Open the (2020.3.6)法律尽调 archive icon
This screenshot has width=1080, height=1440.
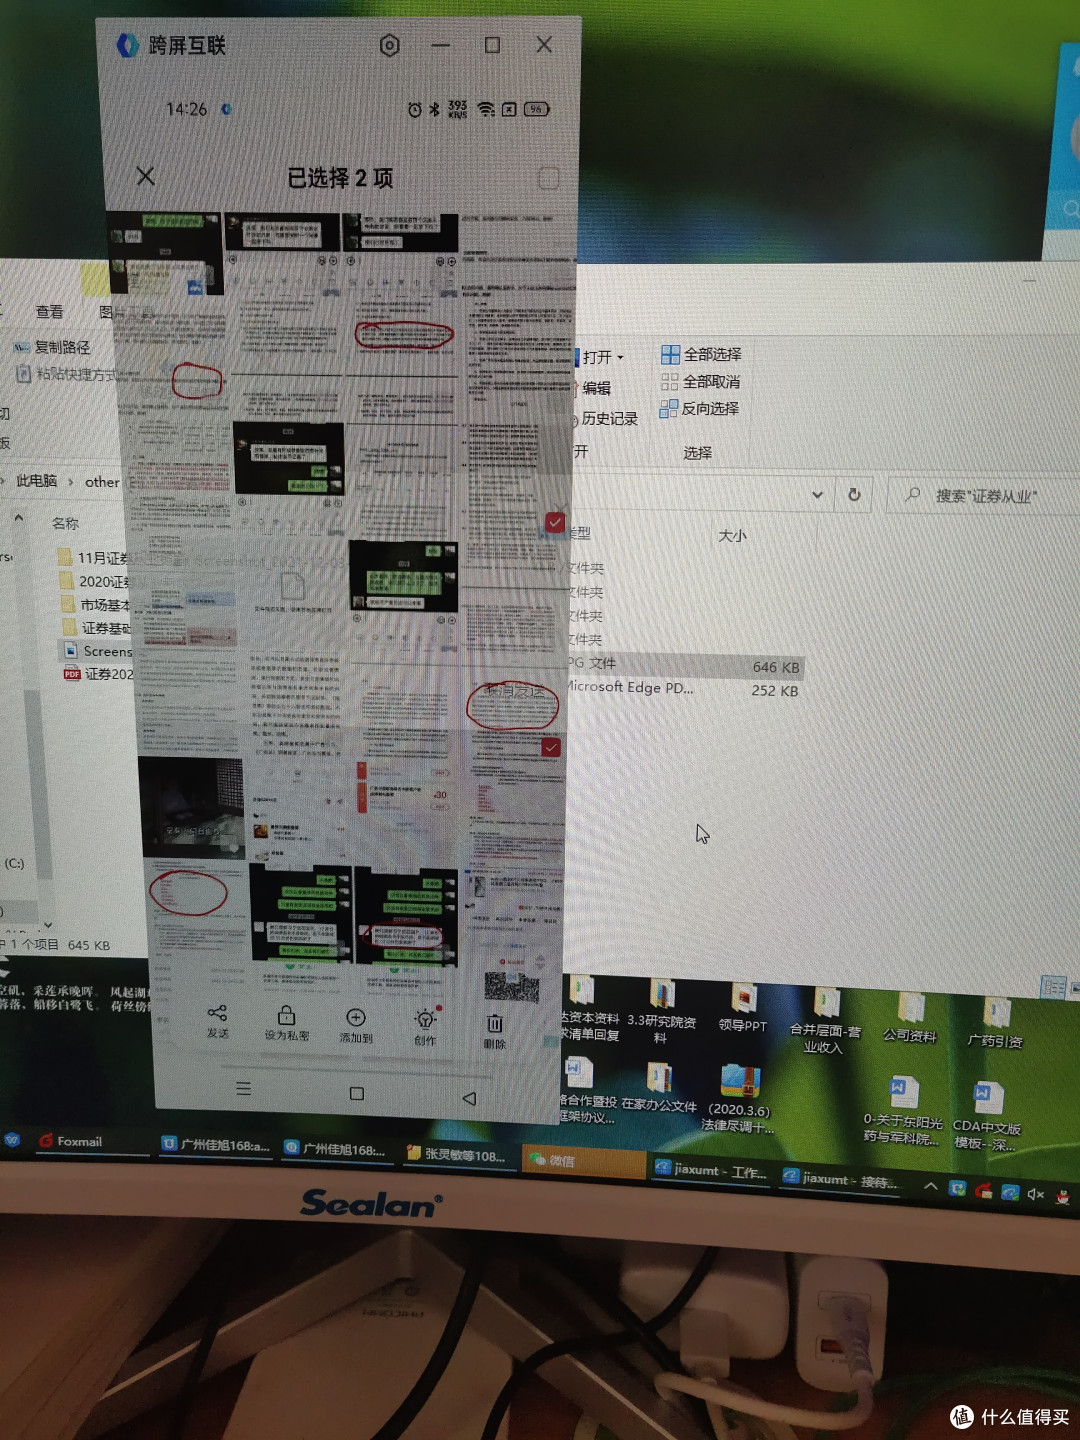[x=739, y=1099]
